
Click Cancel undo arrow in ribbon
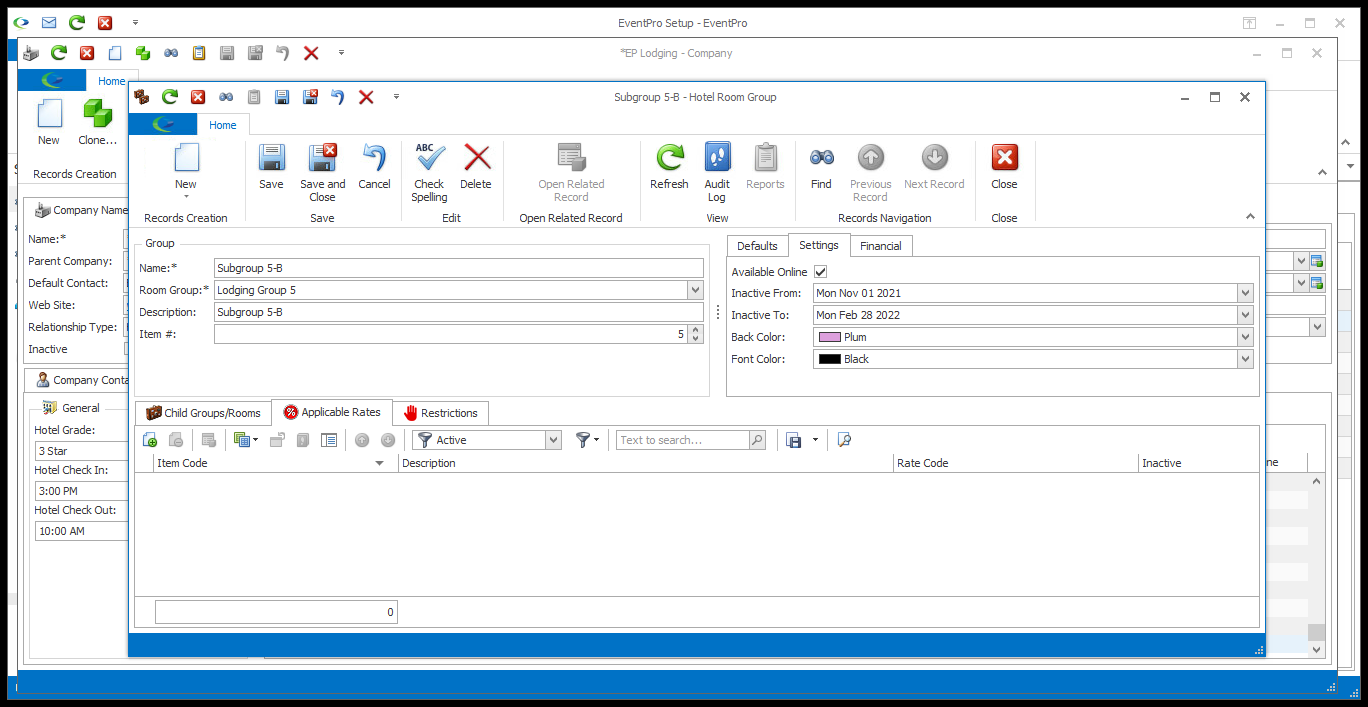tap(374, 158)
